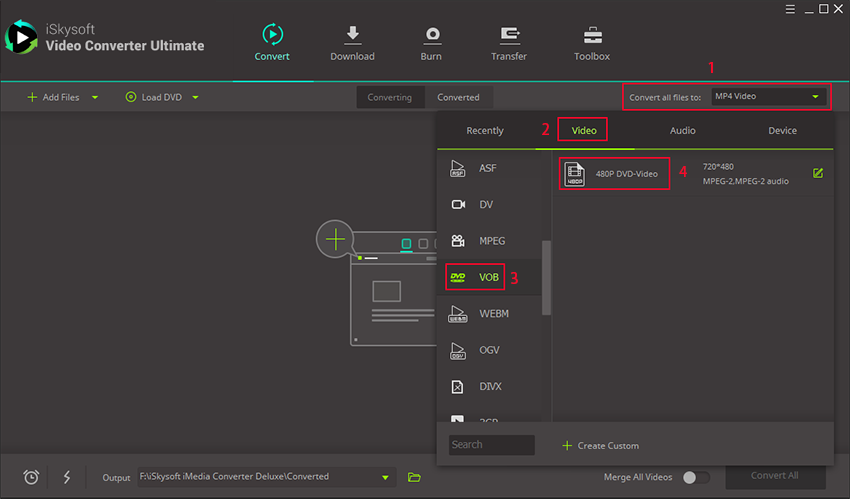850x499 pixels.
Task: Toggle Merge All Videos switch
Action: tap(696, 477)
